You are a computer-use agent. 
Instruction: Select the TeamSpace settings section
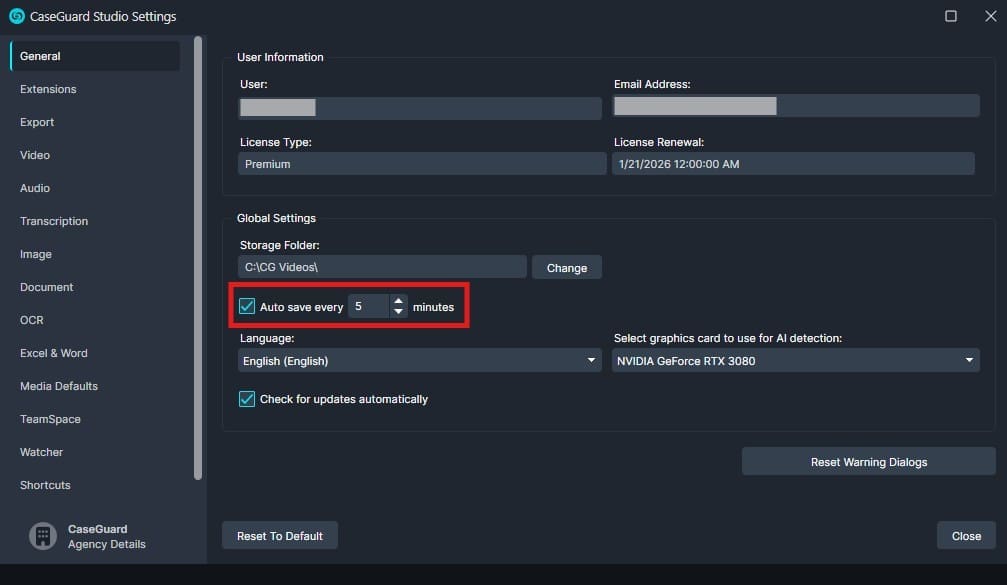click(50, 419)
